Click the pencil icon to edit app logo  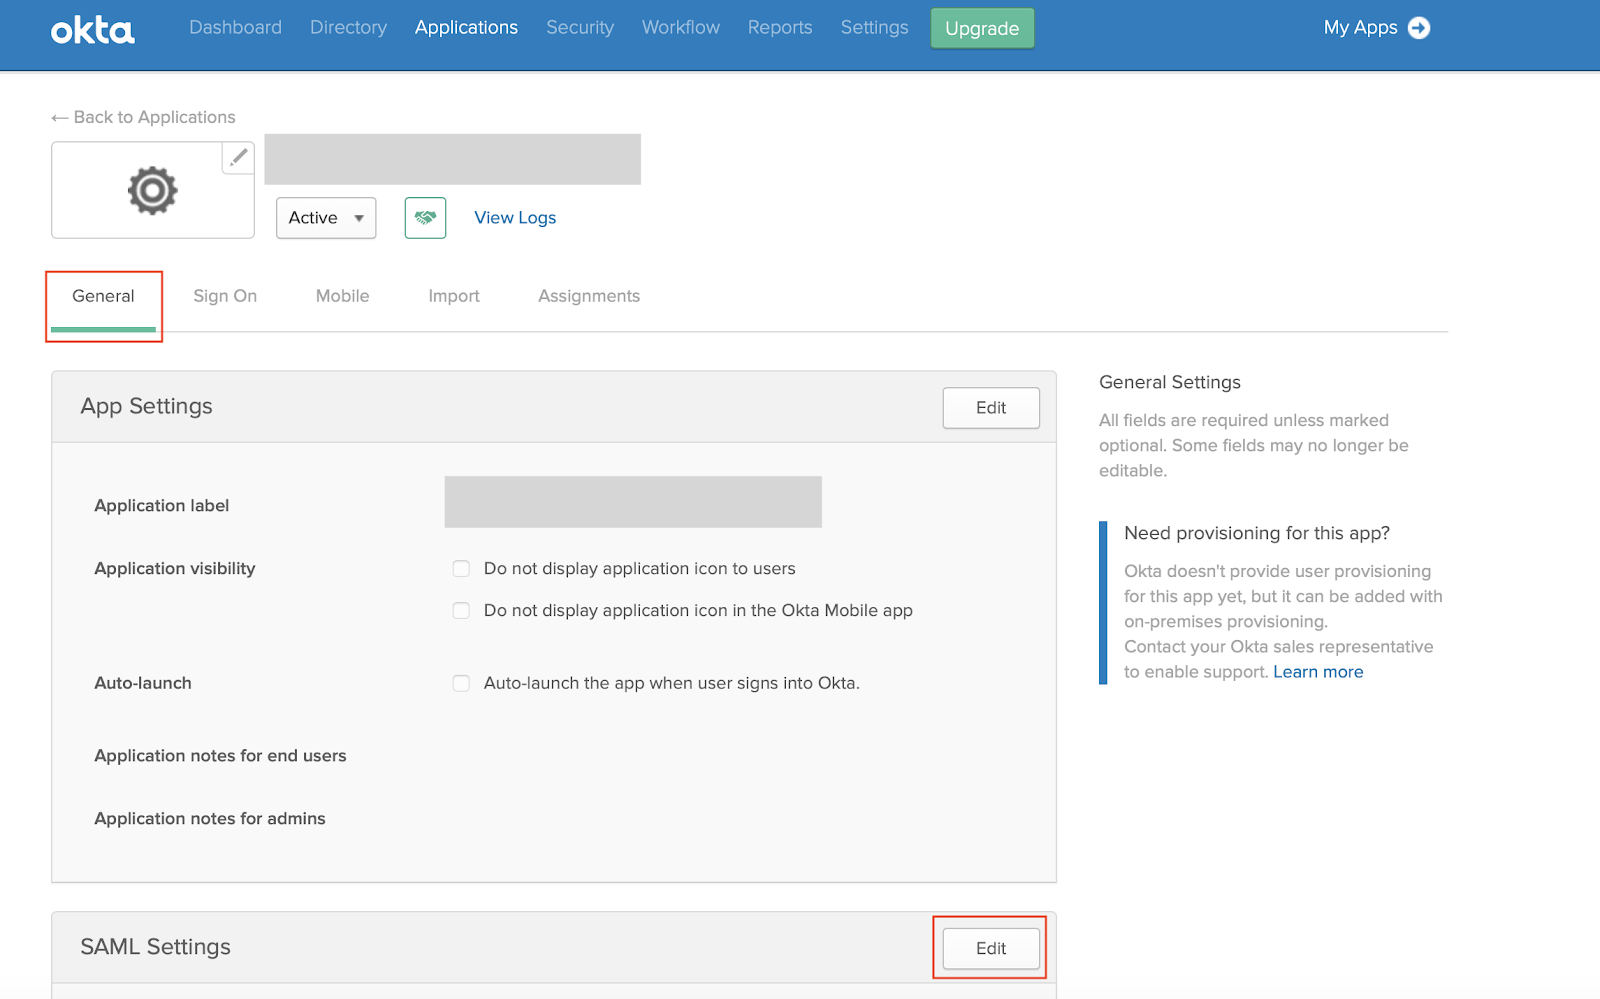point(238,157)
